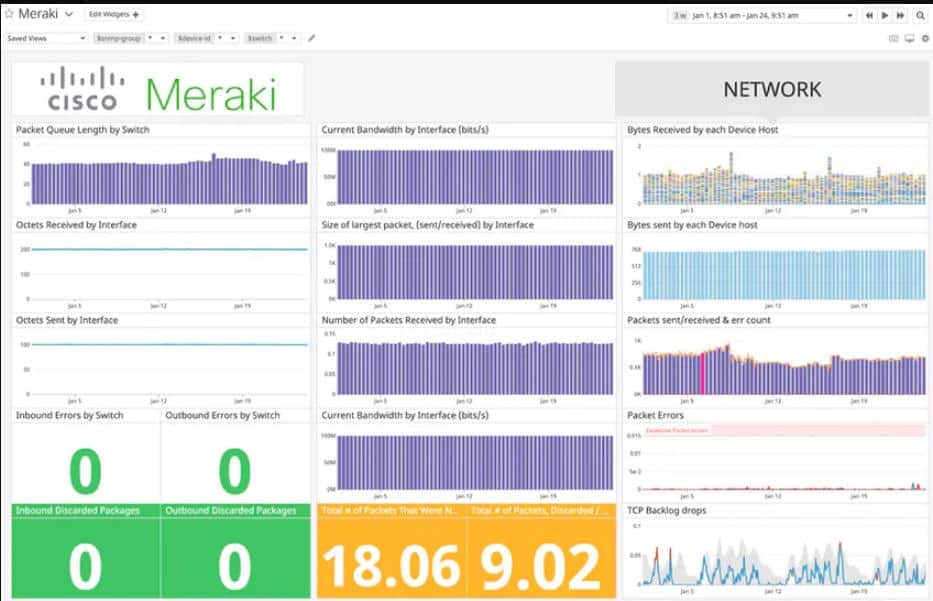Click the Number of Packets Received bar chart
This screenshot has height=601, width=933.
coord(475,368)
